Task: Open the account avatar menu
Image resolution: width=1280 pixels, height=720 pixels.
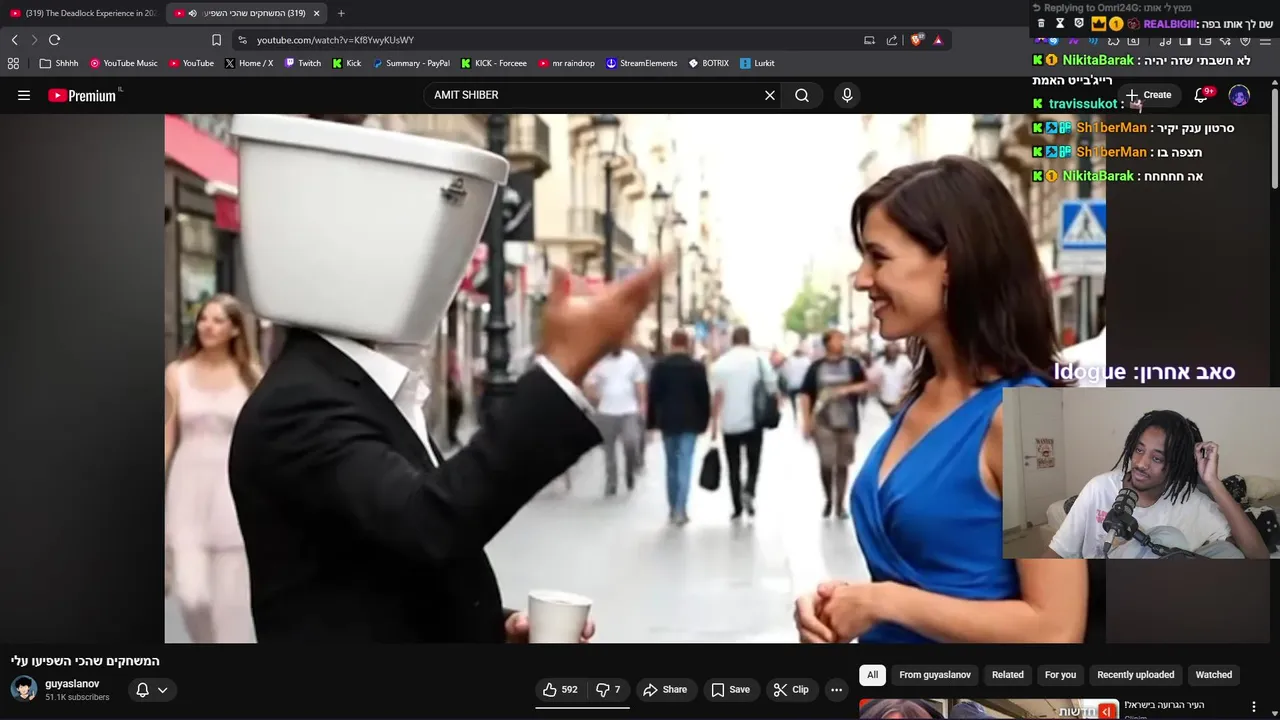Action: (1239, 95)
